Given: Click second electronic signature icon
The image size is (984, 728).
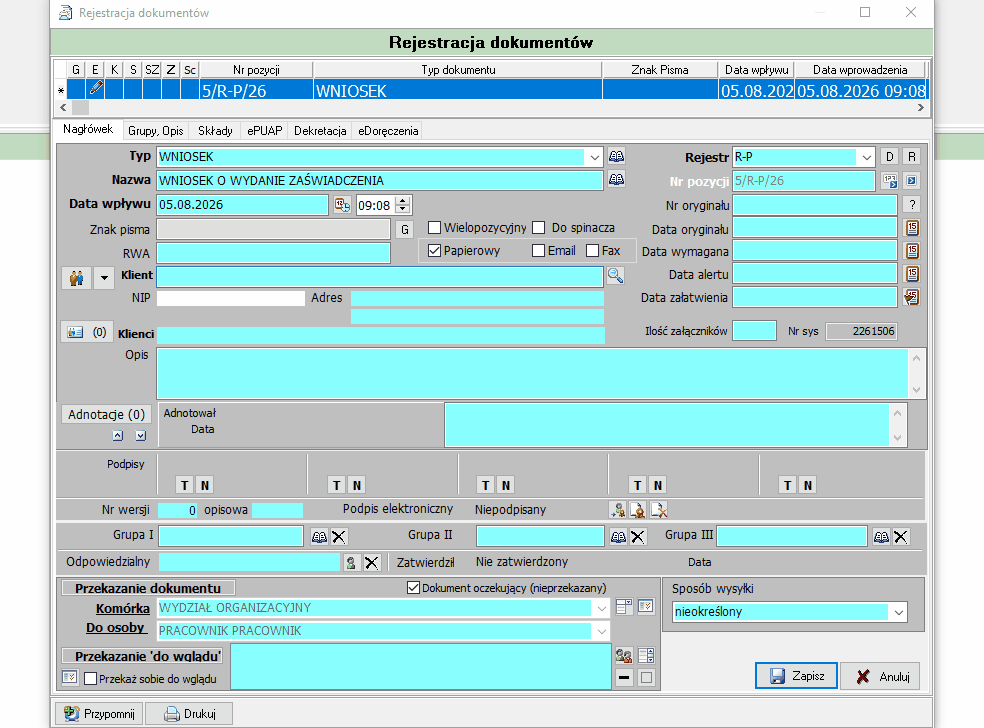Looking at the screenshot, I should tap(638, 510).
